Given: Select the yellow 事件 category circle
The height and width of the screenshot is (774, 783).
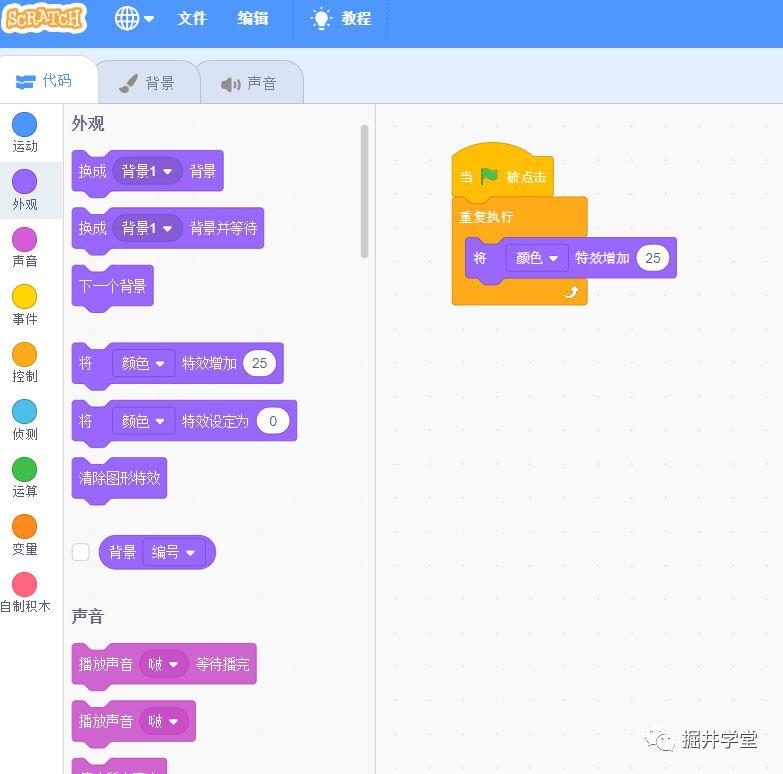Looking at the screenshot, I should [x=24, y=296].
